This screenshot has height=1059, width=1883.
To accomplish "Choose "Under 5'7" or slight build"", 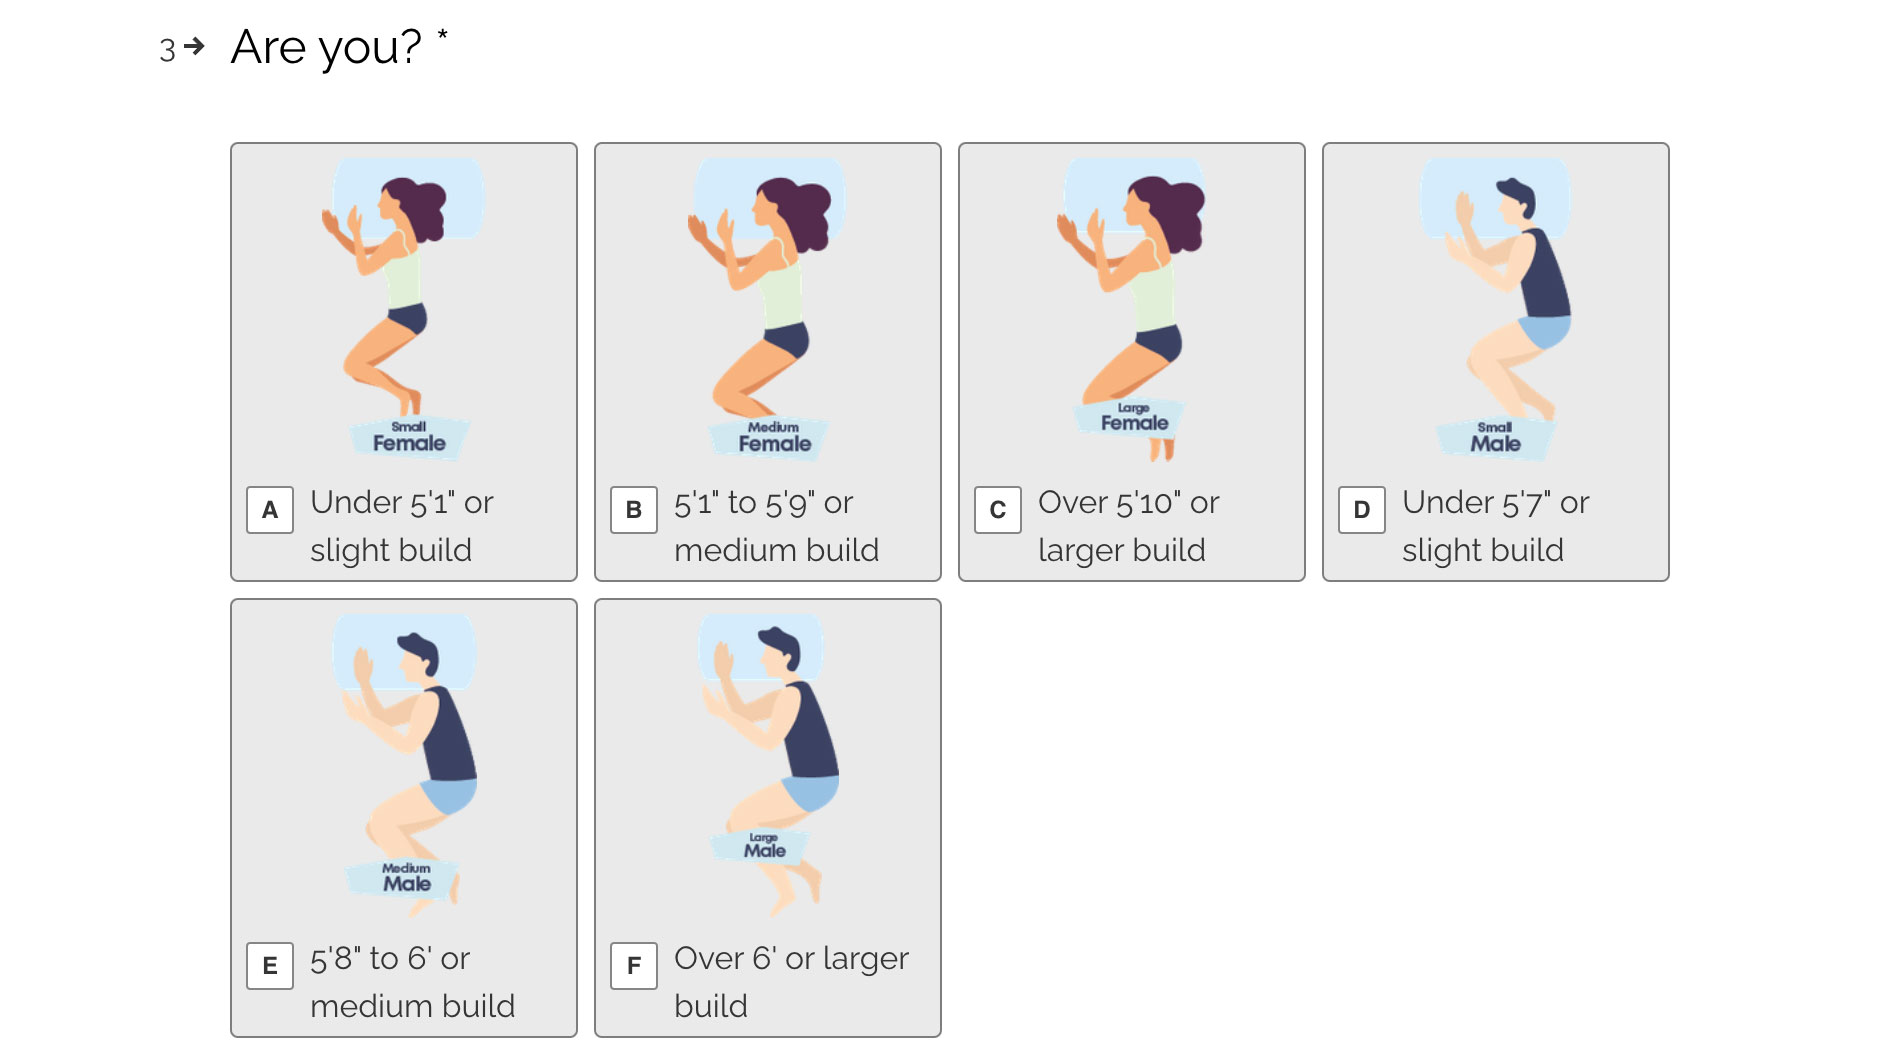I will pos(1495,526).
